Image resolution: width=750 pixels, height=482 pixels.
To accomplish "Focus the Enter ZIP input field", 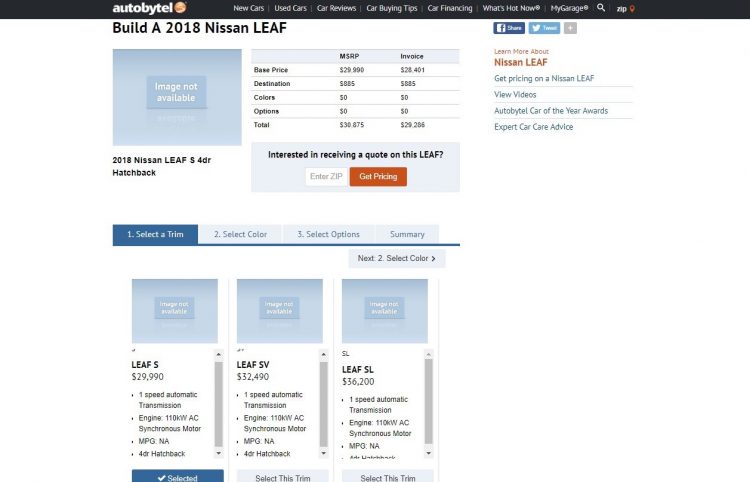I will coord(326,176).
